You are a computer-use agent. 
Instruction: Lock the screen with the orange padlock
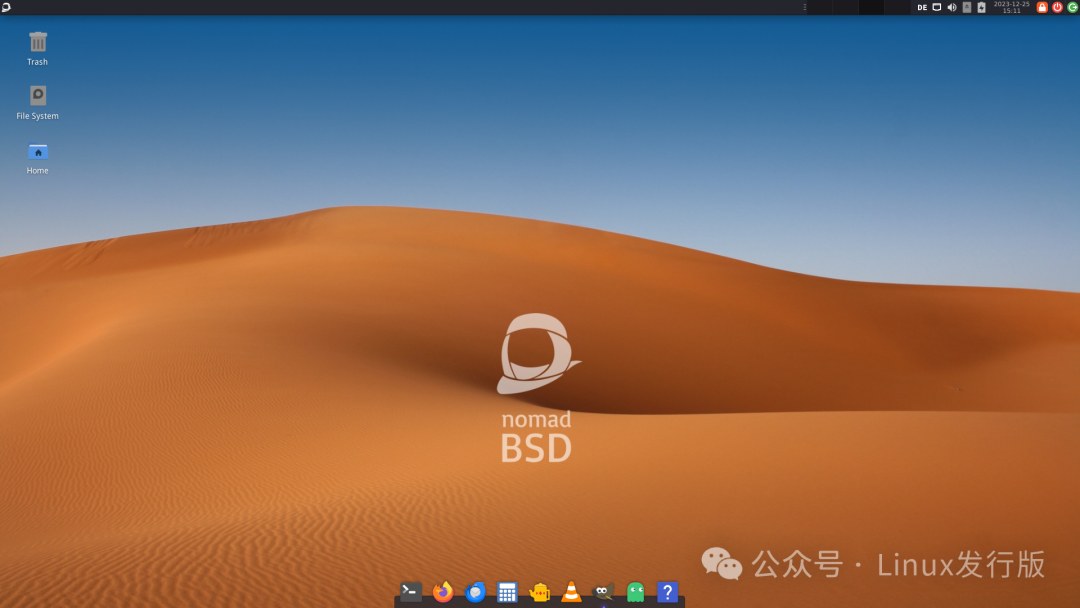click(1042, 7)
